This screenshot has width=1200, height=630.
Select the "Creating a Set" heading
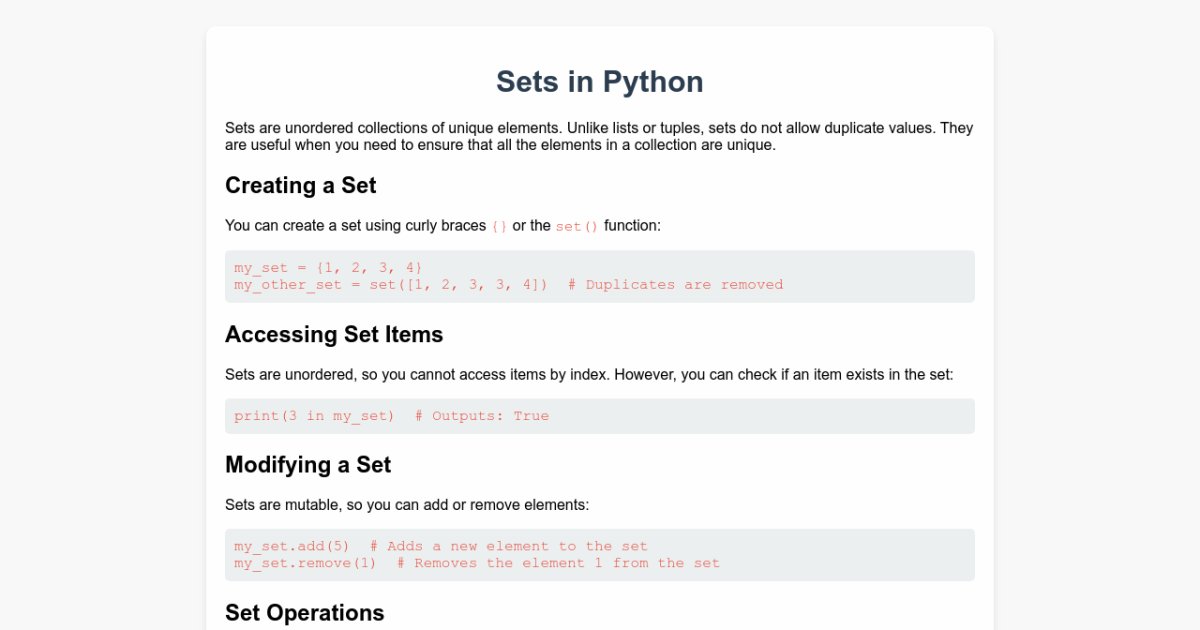[x=300, y=186]
